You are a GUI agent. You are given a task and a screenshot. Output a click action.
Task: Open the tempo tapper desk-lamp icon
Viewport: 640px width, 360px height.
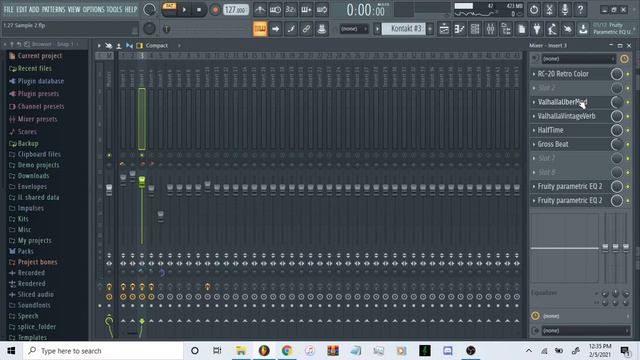[x=552, y=29]
